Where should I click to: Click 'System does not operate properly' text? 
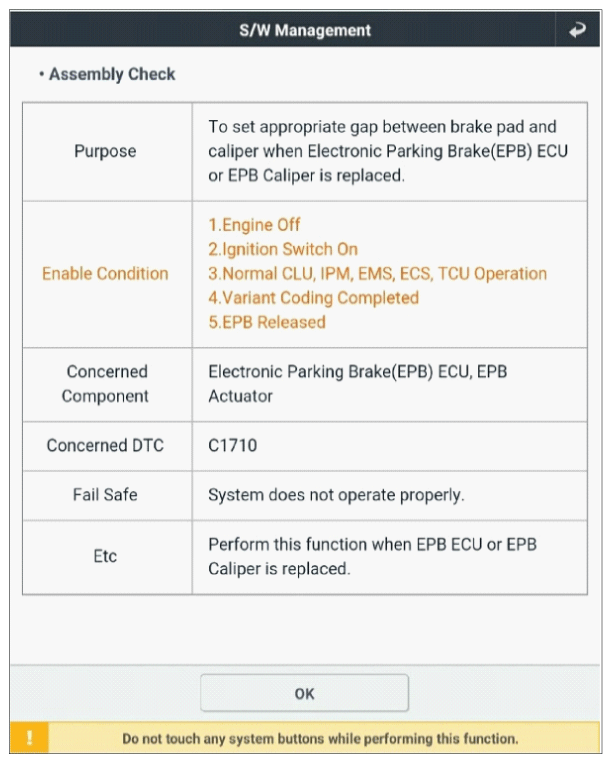(336, 495)
